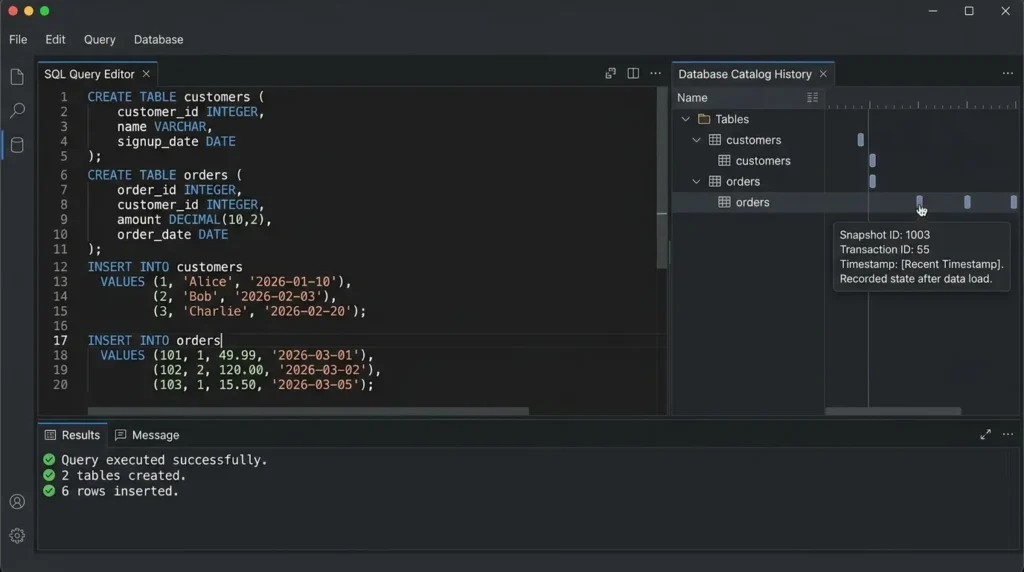Close the SQL Query Editor tab
This screenshot has height=572, width=1024.
pyautogui.click(x=146, y=74)
